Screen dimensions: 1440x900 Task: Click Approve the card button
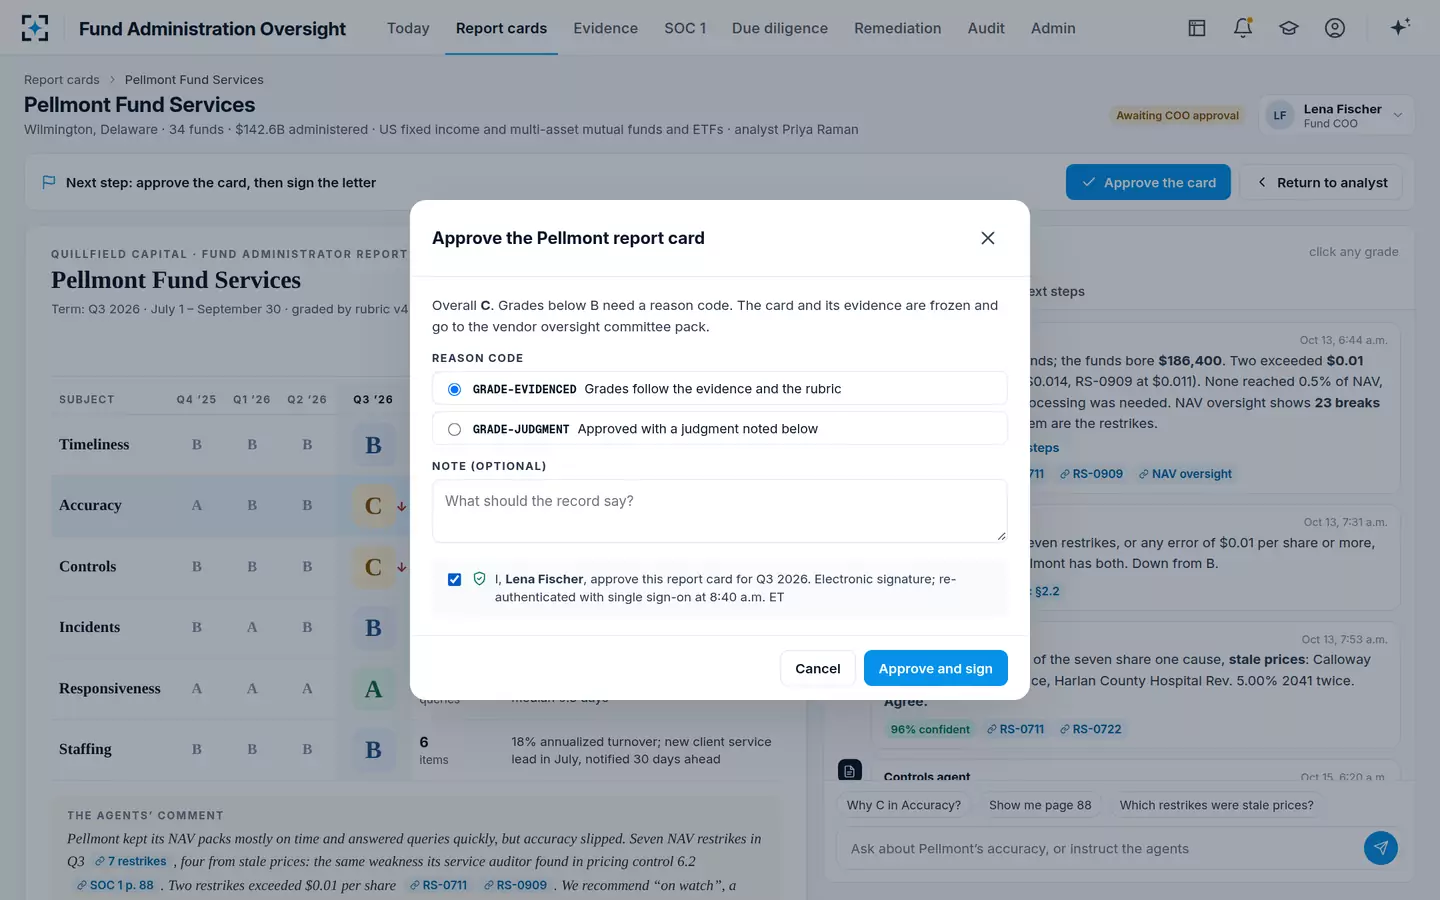[x=1148, y=182]
